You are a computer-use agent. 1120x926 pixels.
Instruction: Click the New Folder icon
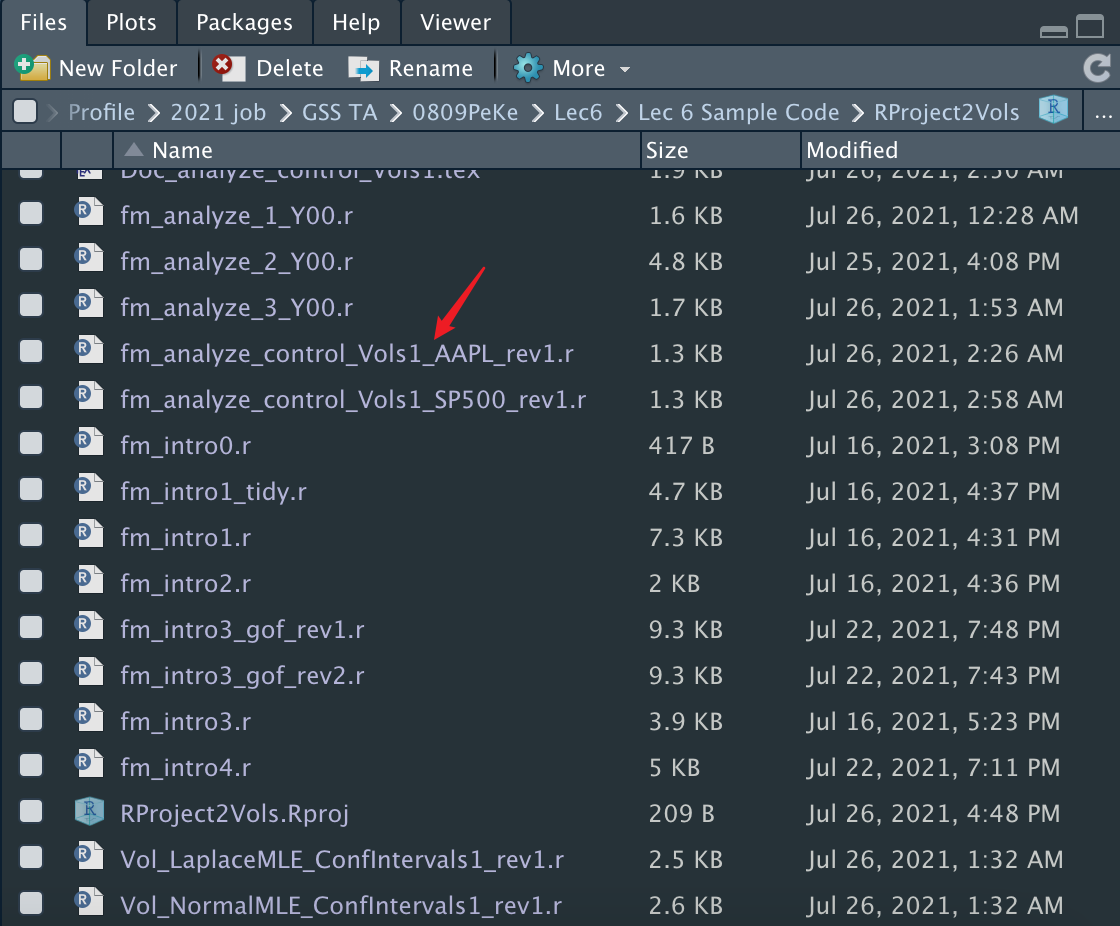click(x=32, y=68)
